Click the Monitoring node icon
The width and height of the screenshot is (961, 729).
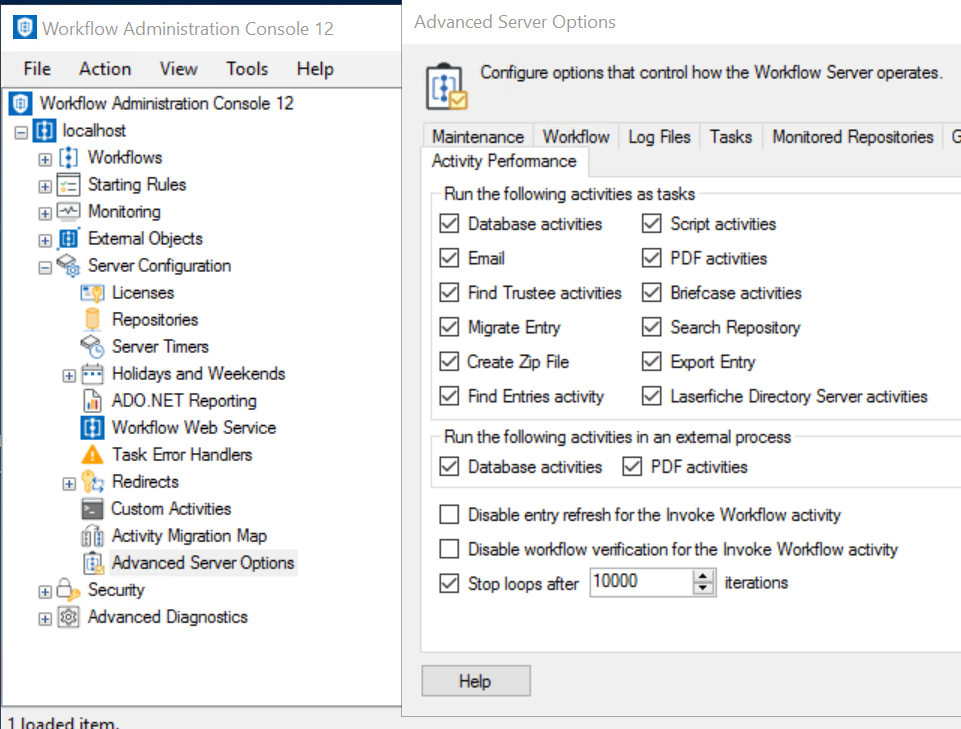click(69, 212)
